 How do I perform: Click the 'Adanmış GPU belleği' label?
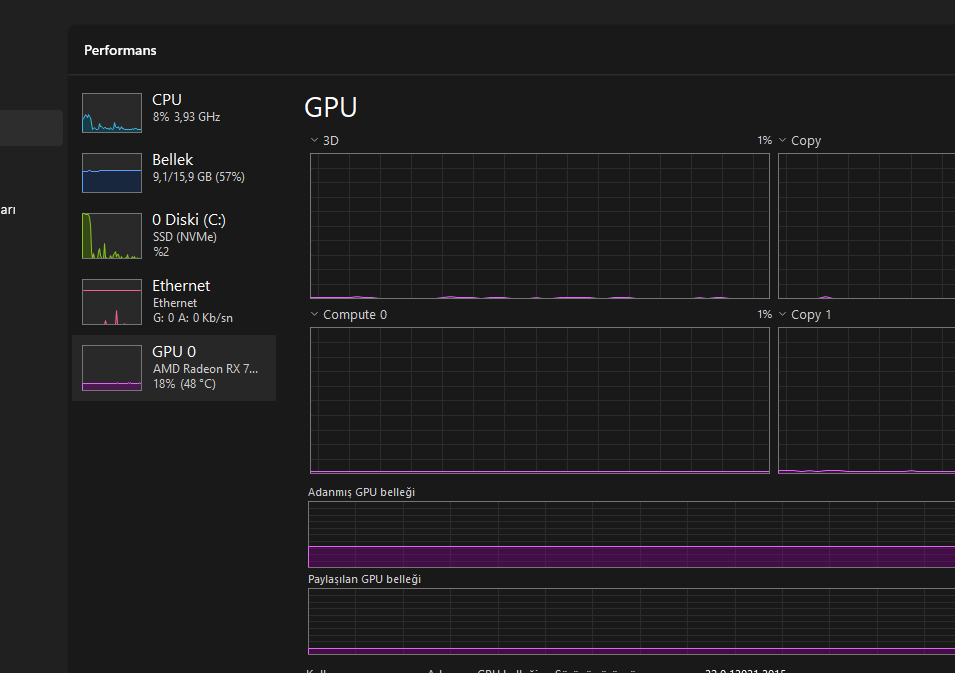(x=362, y=492)
